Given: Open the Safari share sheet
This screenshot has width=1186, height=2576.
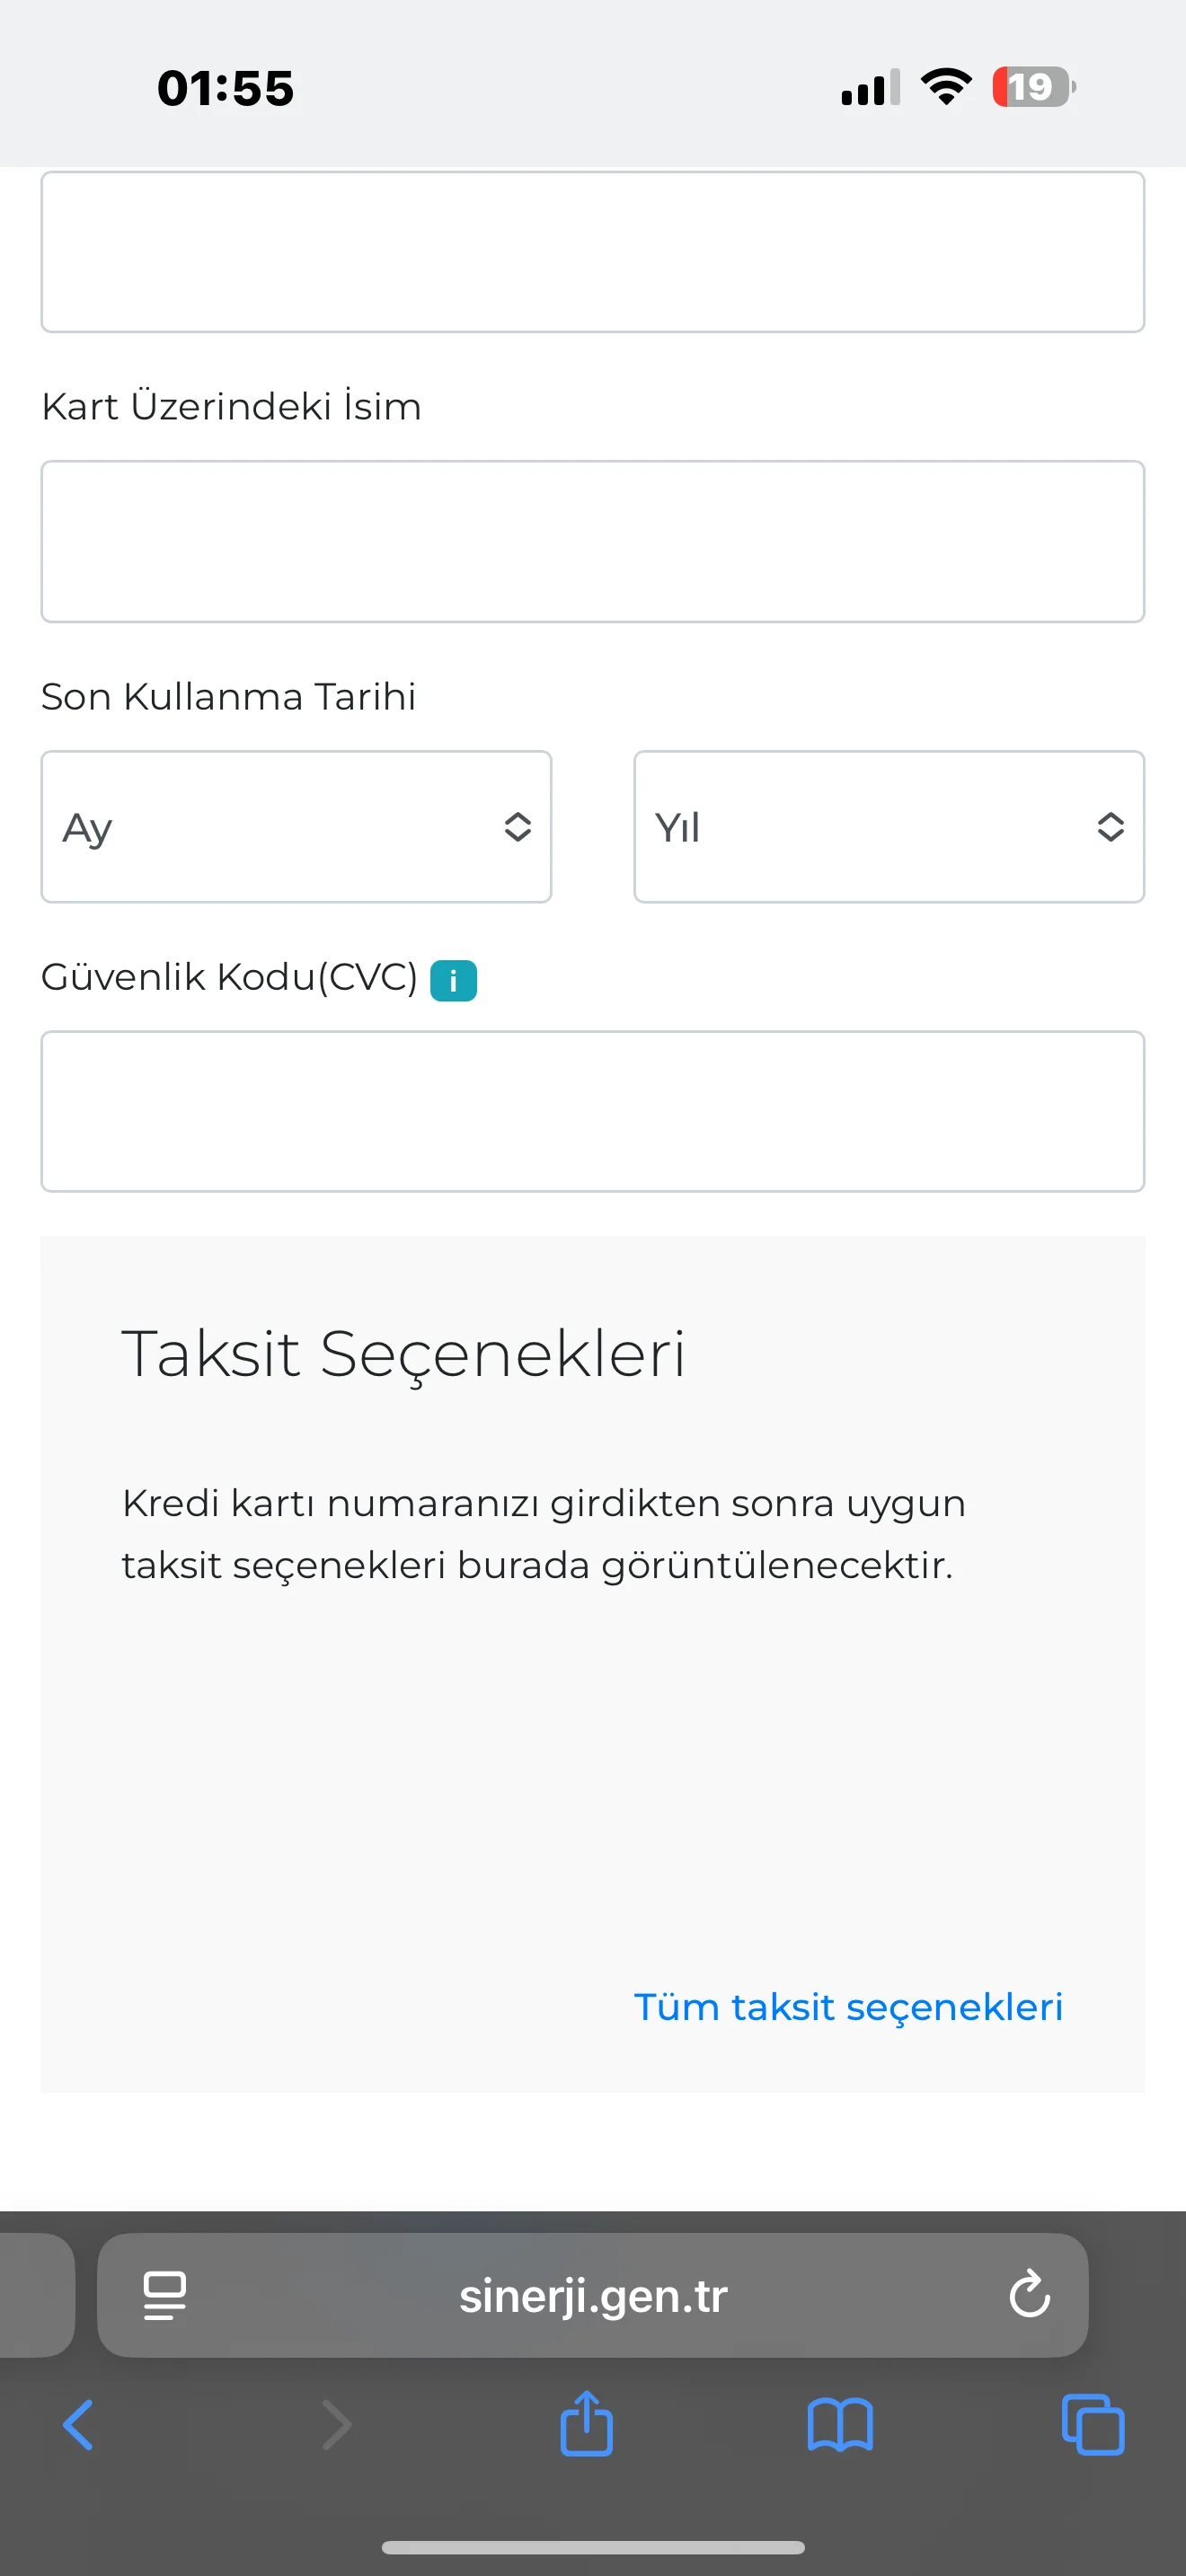Looking at the screenshot, I should coord(587,2423).
